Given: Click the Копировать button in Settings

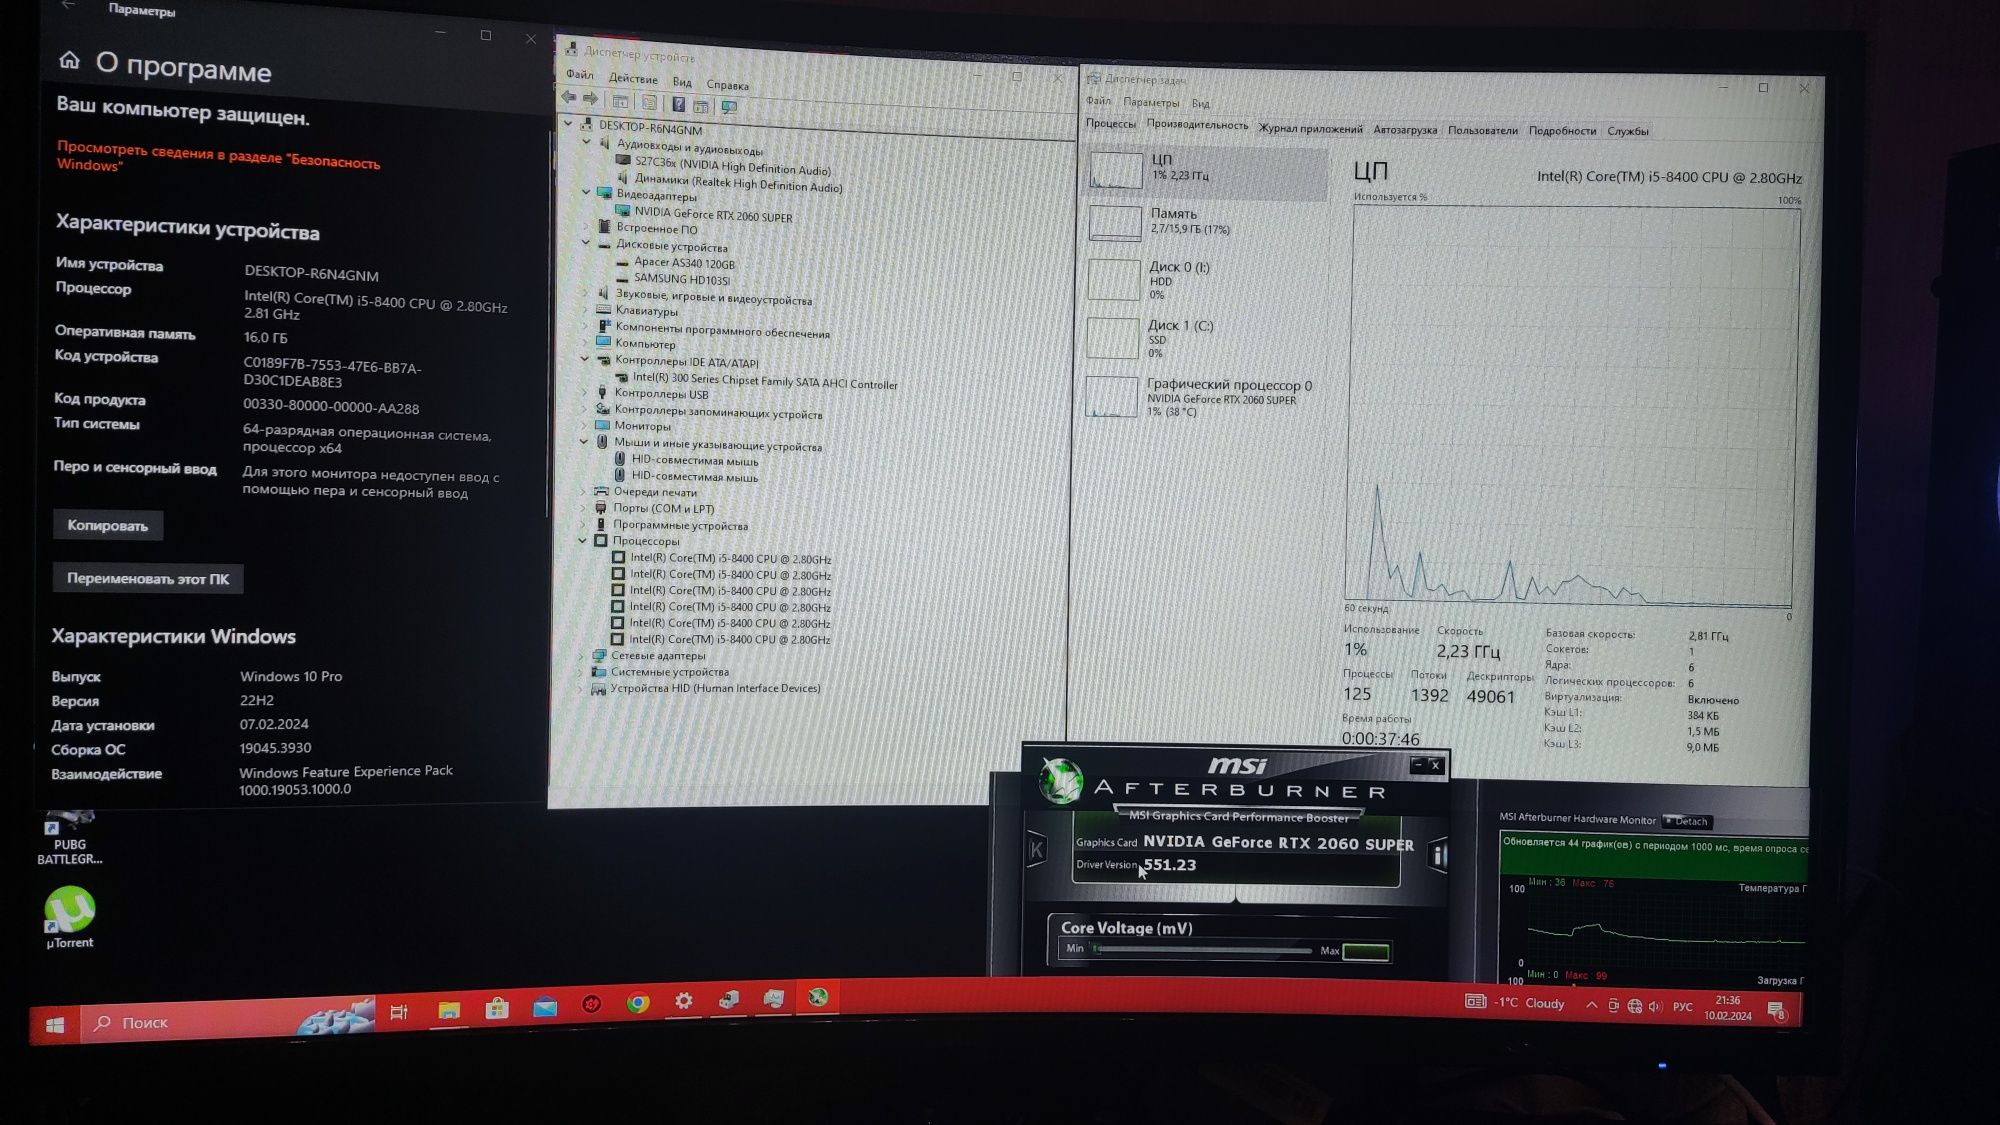Looking at the screenshot, I should 108,525.
